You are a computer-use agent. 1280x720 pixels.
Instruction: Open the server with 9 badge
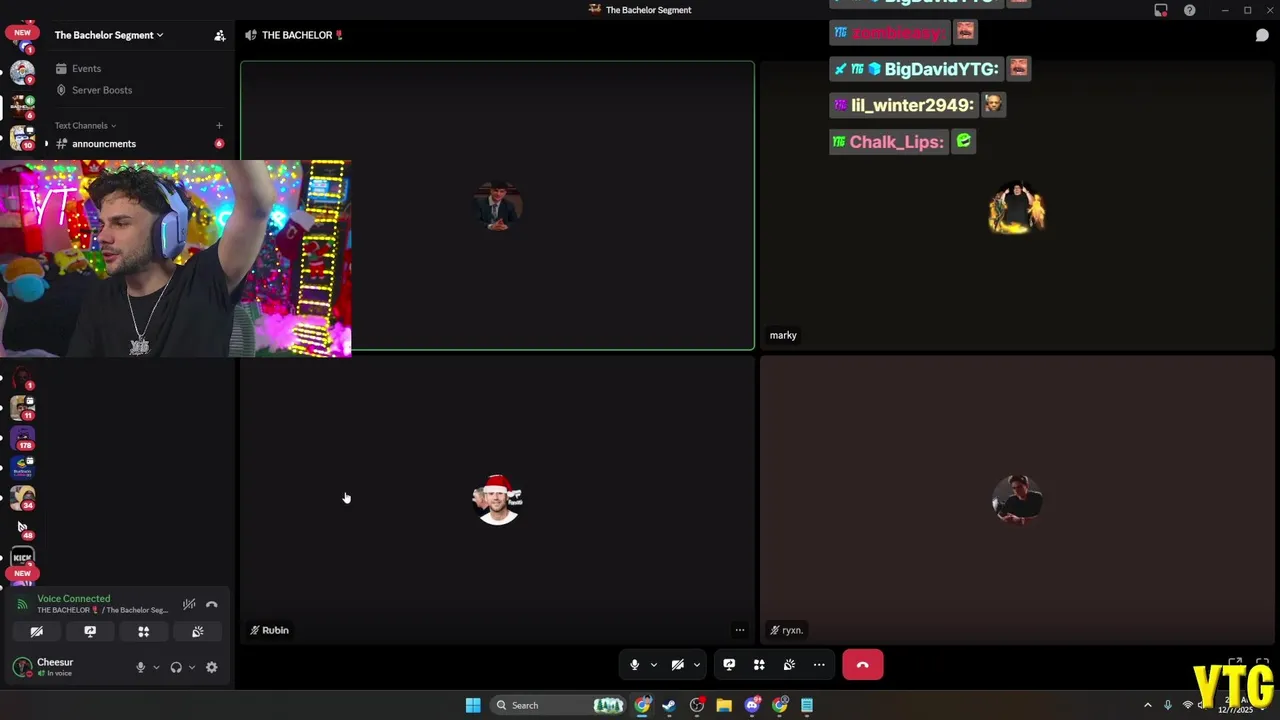(22, 72)
